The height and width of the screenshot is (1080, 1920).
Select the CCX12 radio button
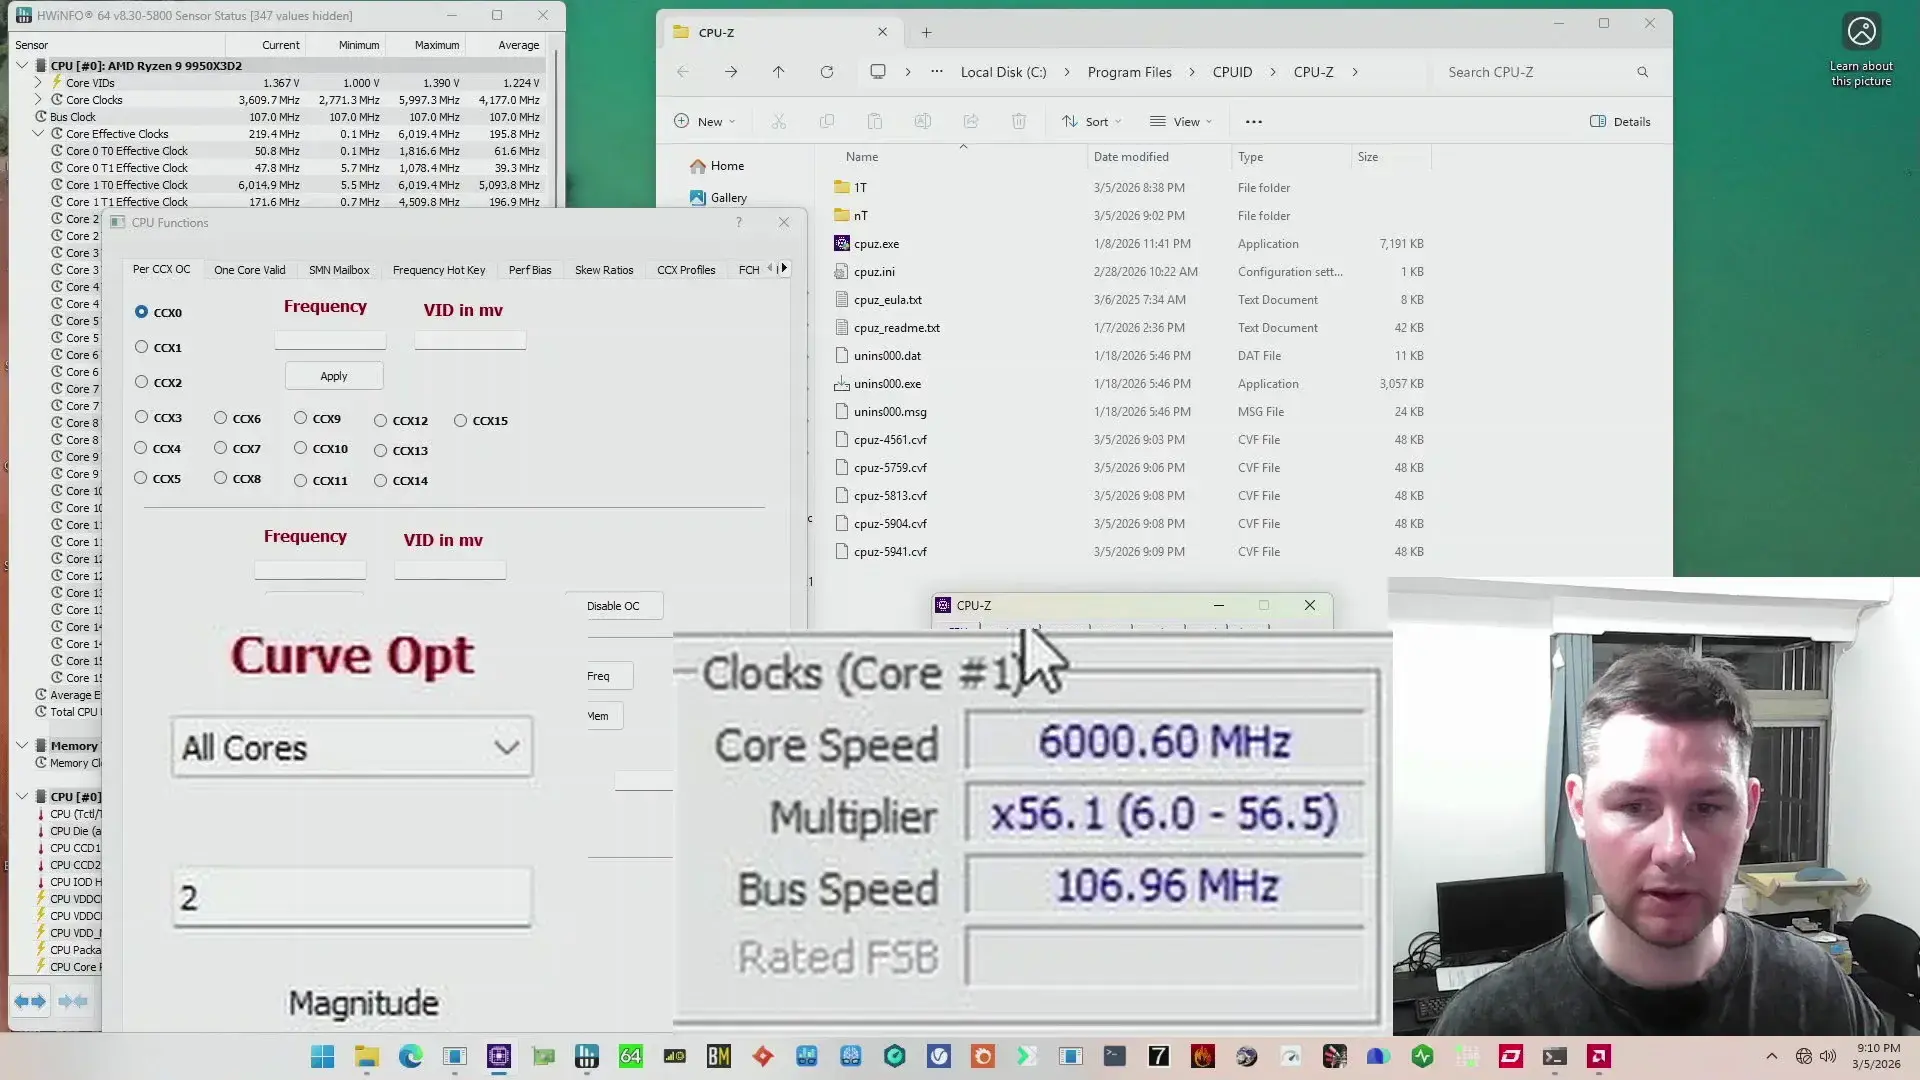coord(380,421)
